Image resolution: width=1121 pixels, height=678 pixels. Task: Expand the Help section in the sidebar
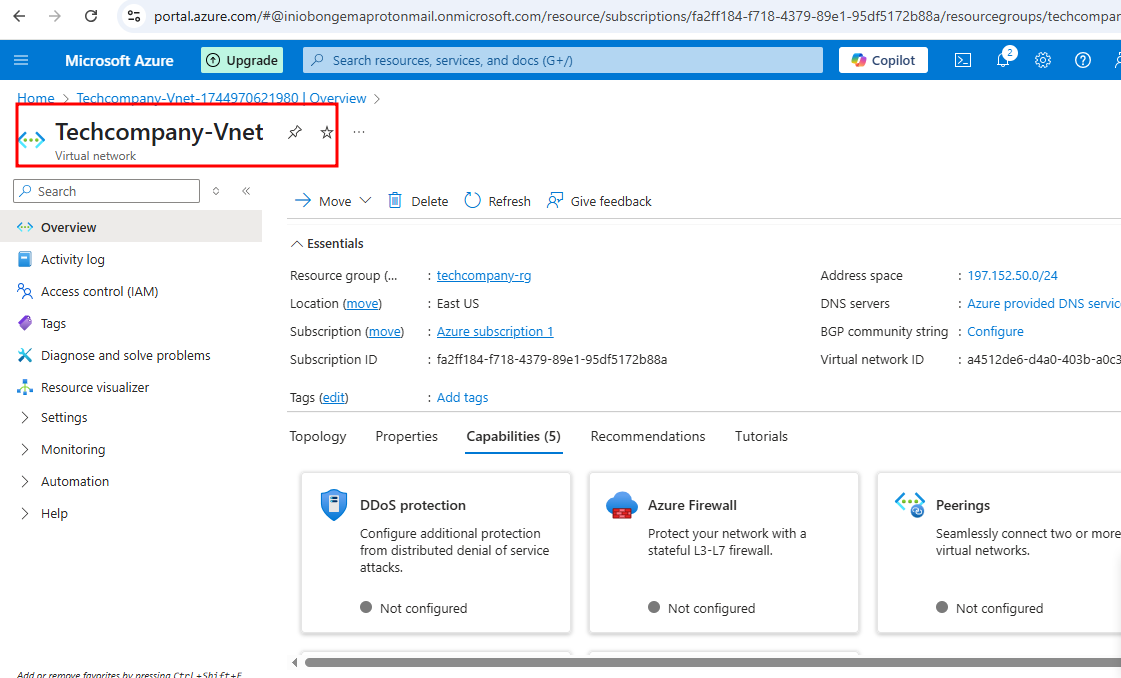[x=25, y=514]
